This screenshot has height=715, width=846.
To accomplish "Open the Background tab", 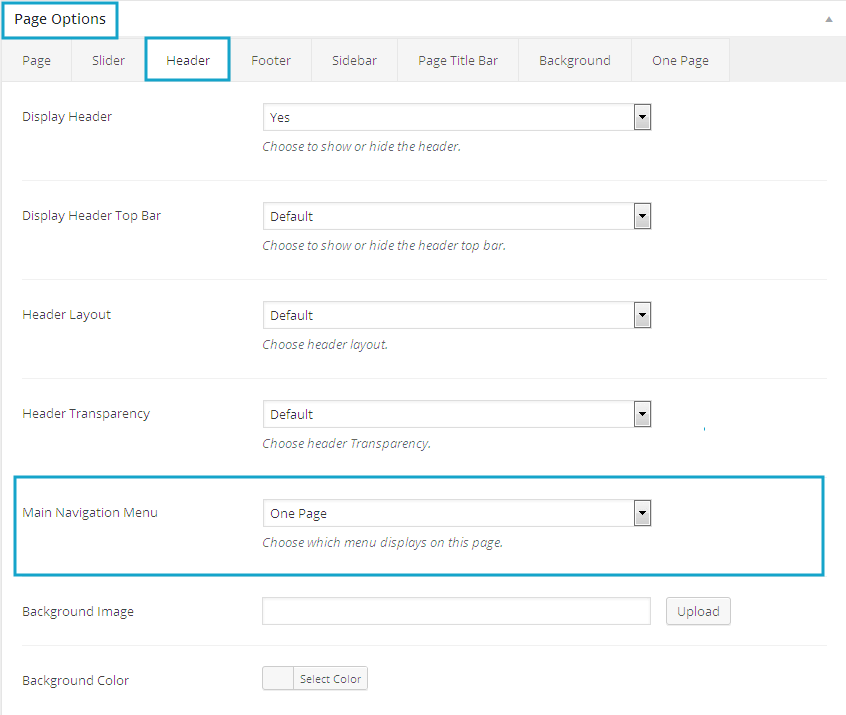I will click(574, 60).
